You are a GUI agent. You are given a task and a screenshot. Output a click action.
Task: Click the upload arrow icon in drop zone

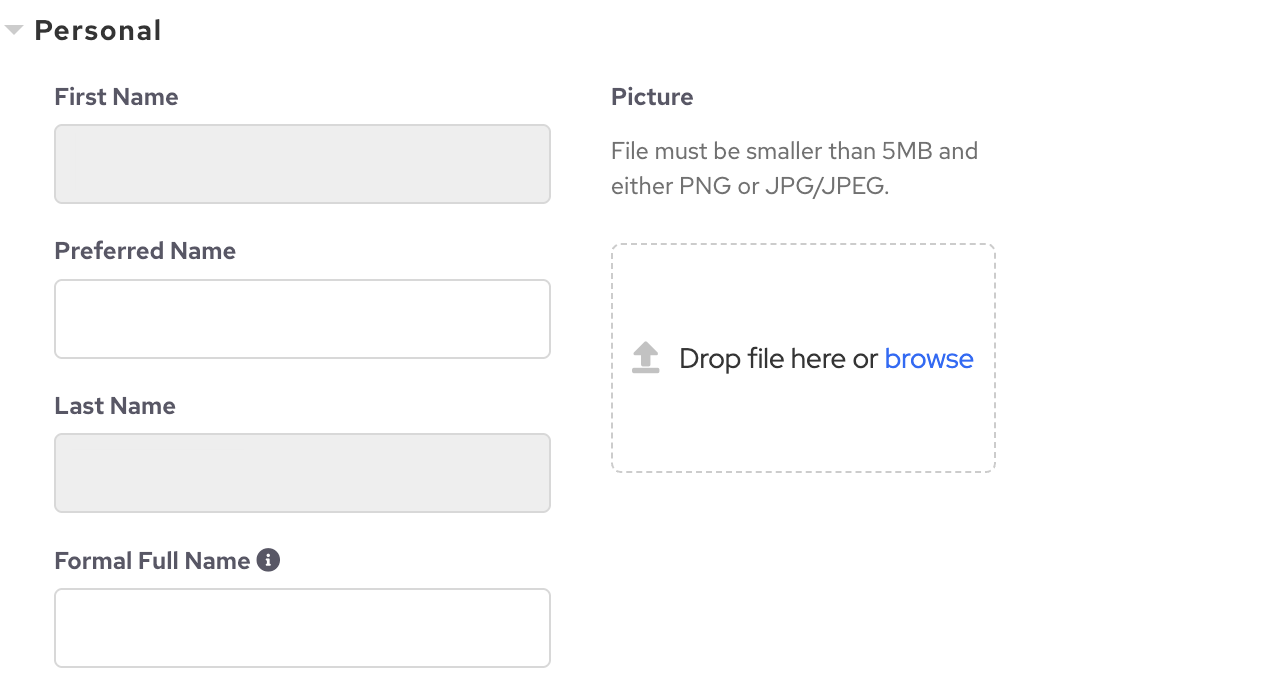coord(646,358)
